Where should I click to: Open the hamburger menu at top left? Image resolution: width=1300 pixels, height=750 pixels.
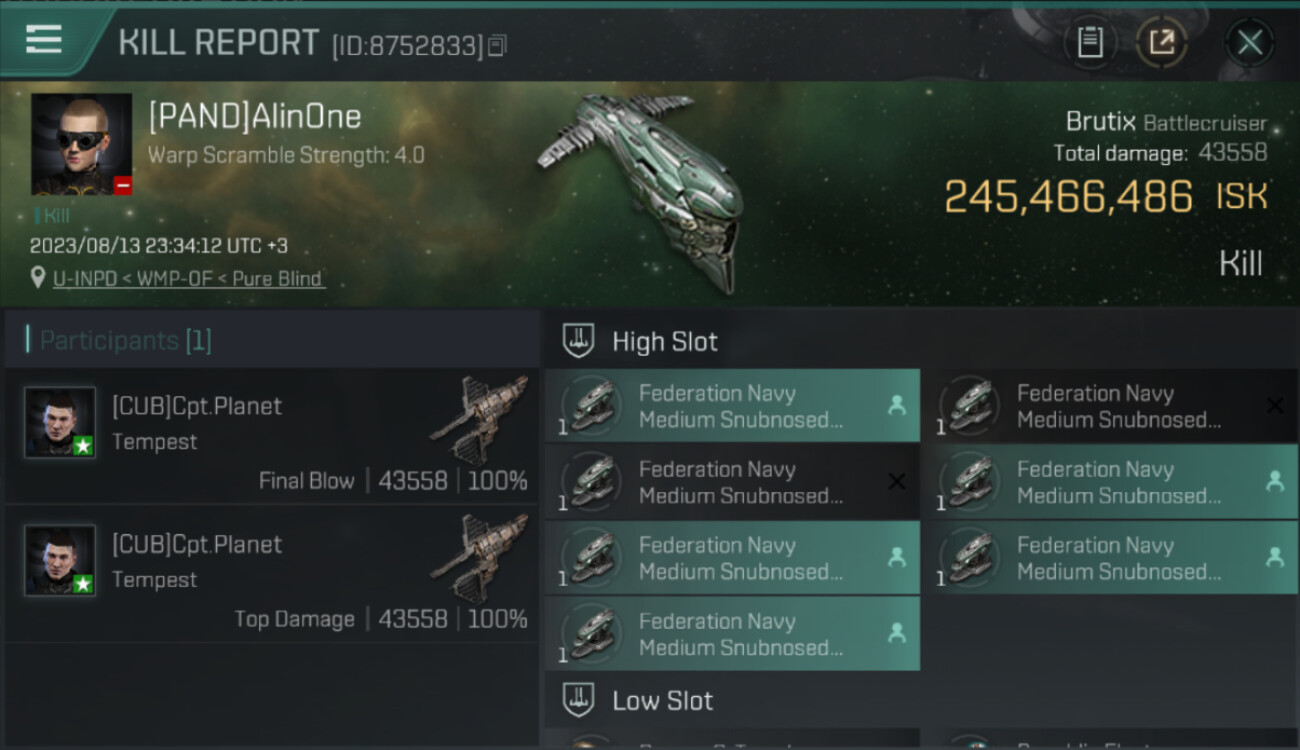[x=44, y=40]
